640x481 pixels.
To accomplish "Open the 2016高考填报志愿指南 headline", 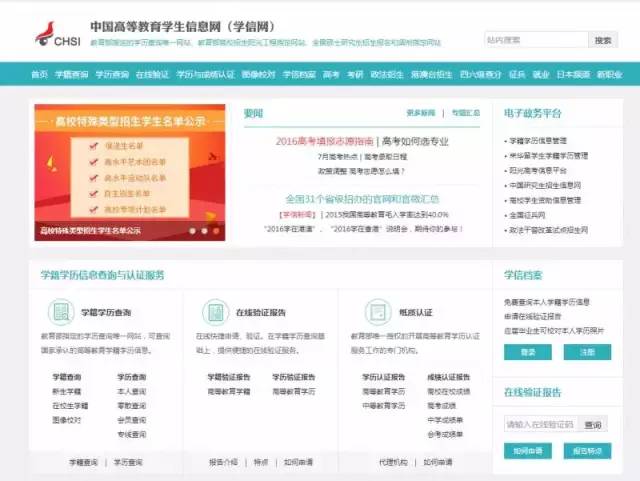I will [324, 141].
